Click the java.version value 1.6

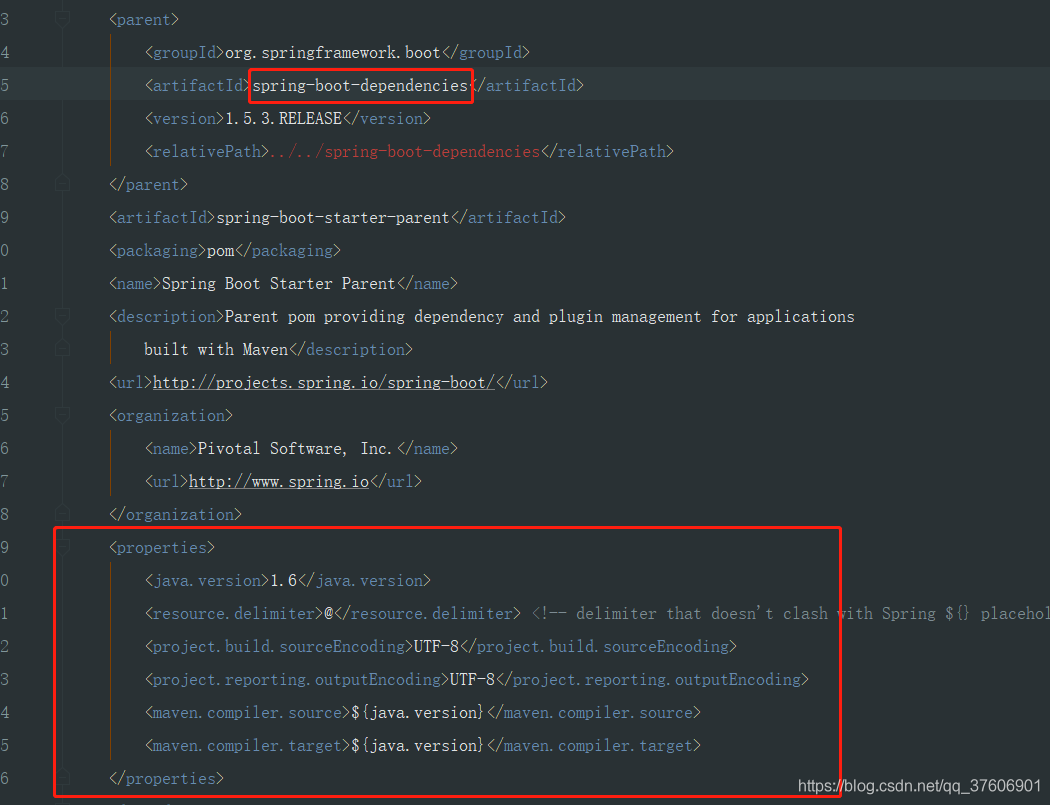click(283, 581)
